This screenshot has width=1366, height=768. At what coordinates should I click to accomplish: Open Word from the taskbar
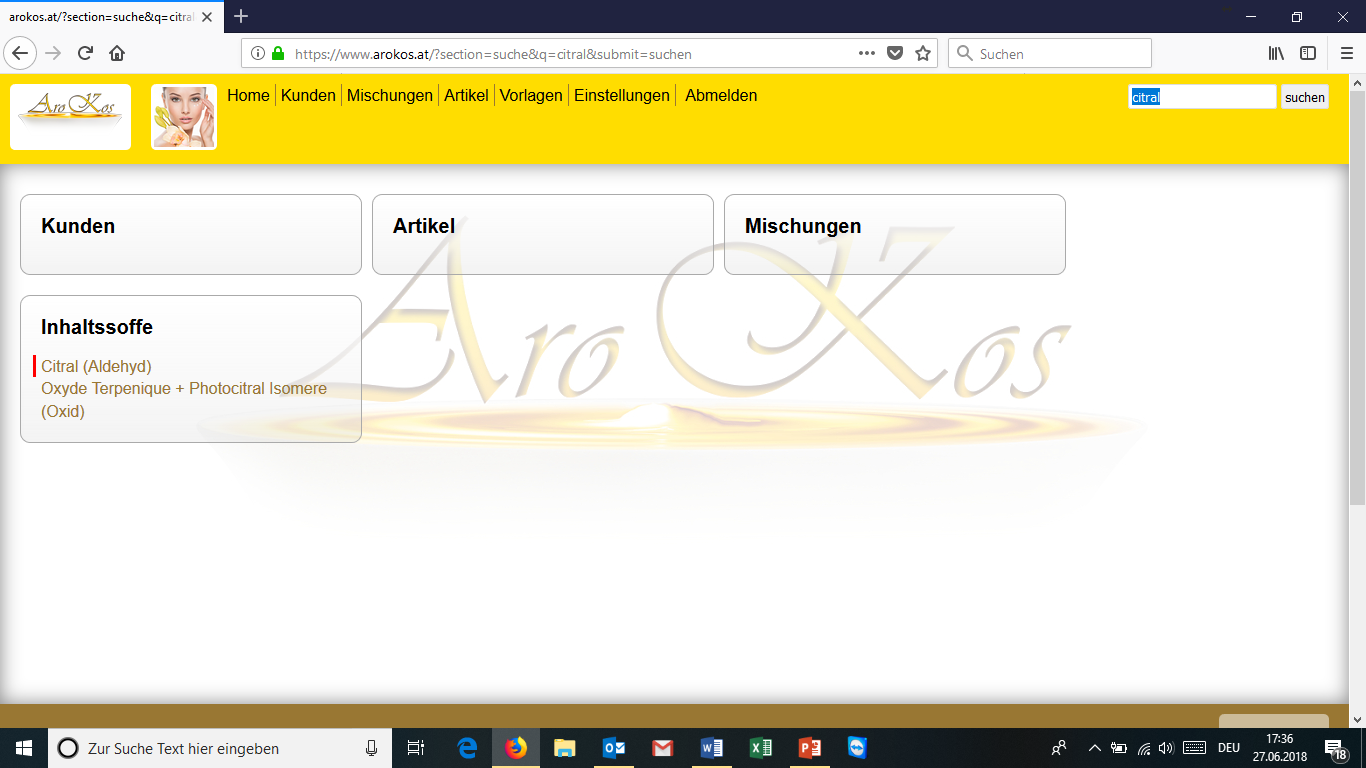pyautogui.click(x=711, y=748)
